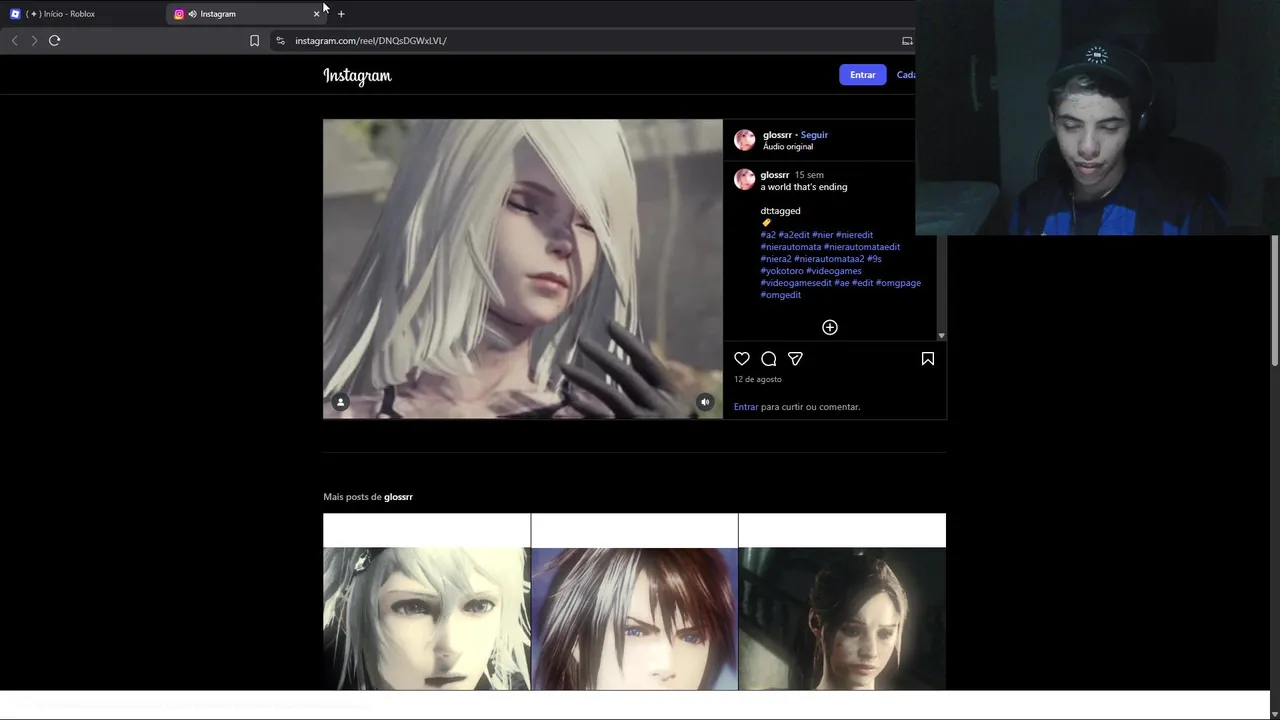Follow glossrr via the Seguir link
The width and height of the screenshot is (1280, 720).
tap(814, 135)
